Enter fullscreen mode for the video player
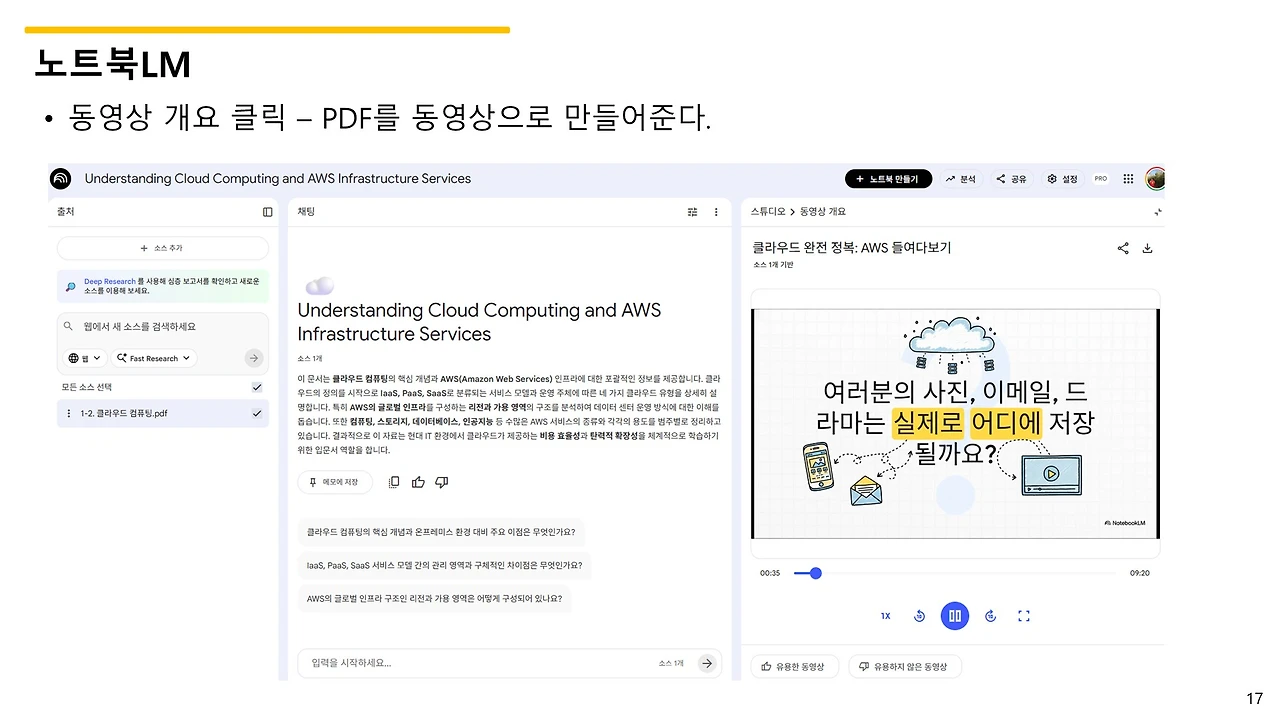Viewport: 1280px width, 720px height. click(1024, 616)
